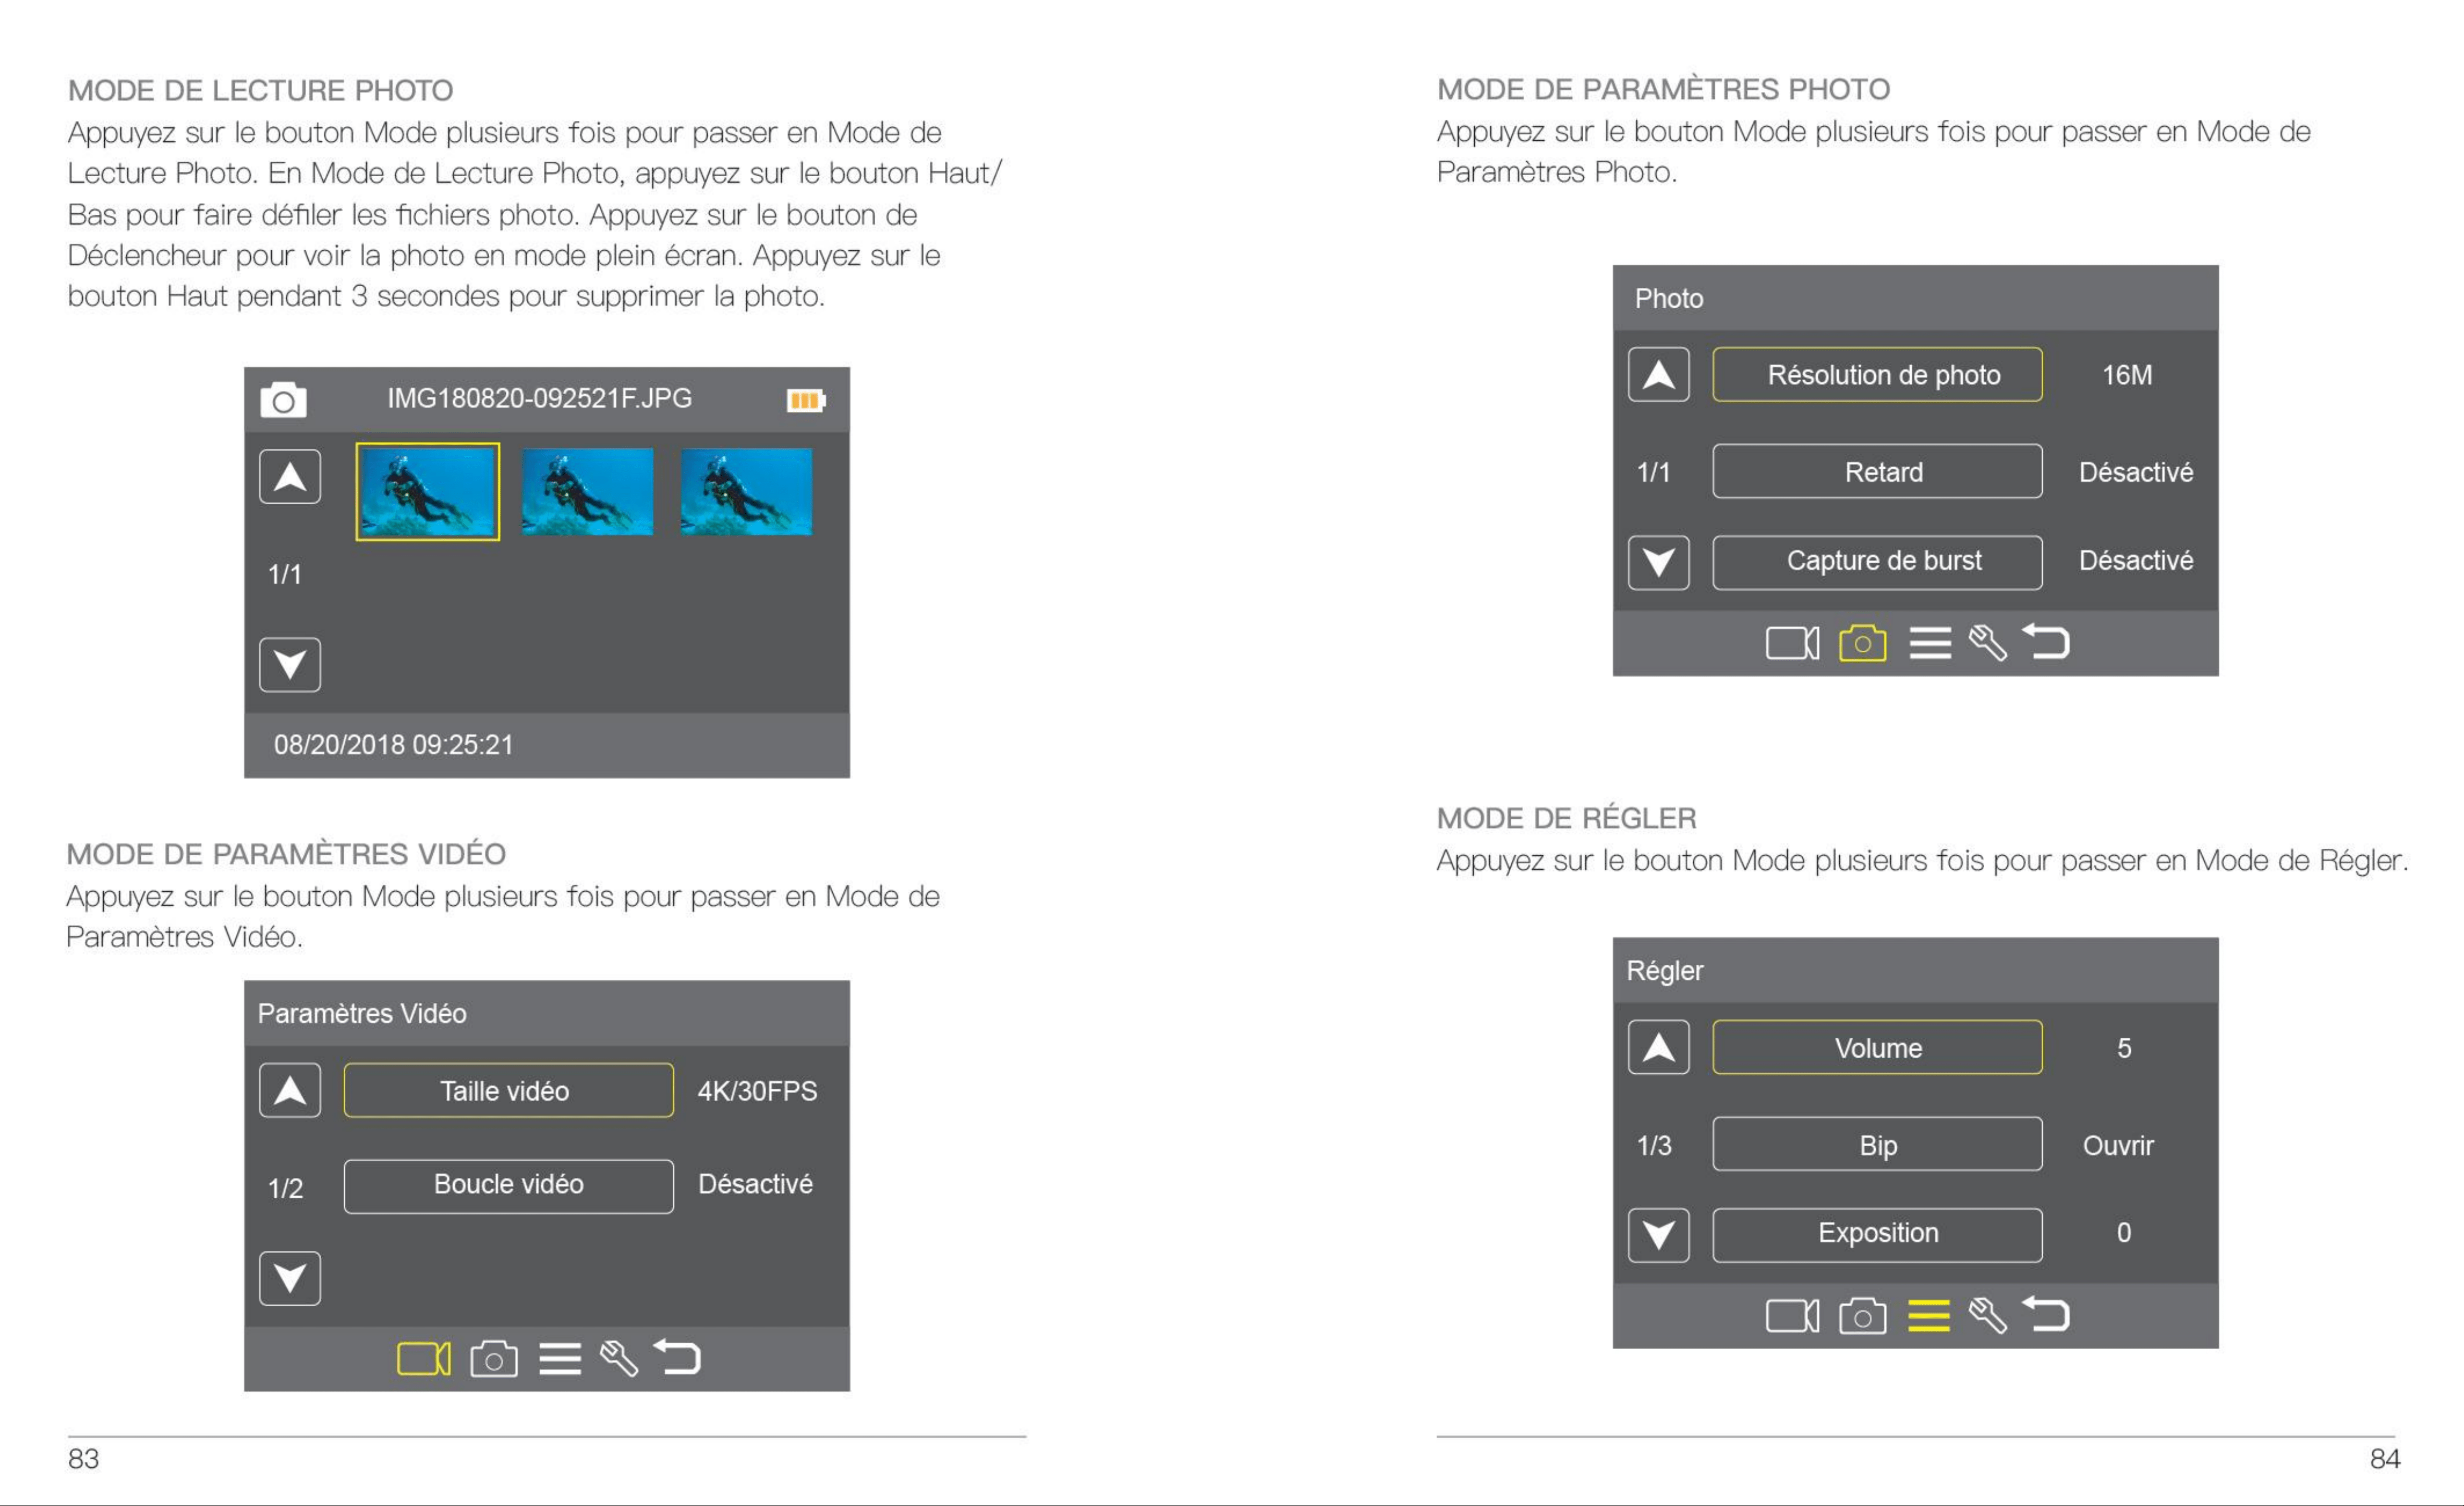Select the Exposition option
2464x1506 pixels.
point(1878,1236)
